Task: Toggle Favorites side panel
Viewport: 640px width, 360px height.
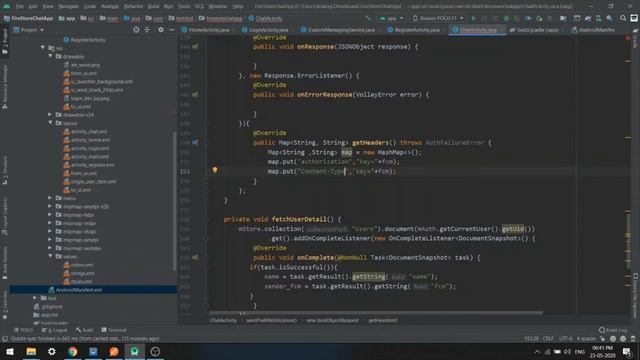Action: (x=4, y=305)
